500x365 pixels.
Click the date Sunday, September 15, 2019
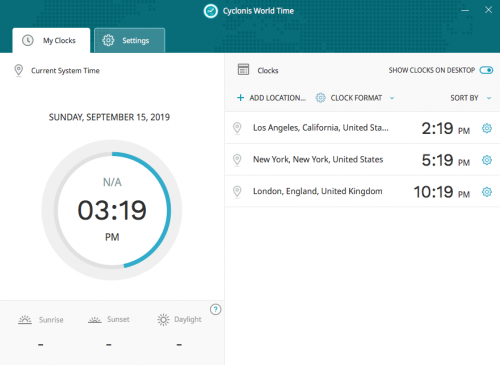tap(109, 117)
